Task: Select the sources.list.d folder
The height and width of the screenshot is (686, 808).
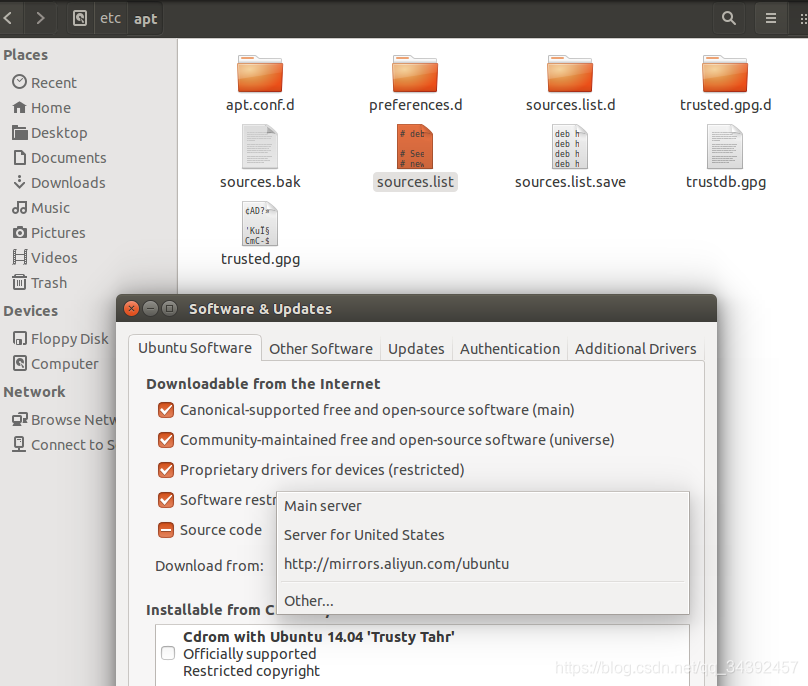Action: (x=570, y=84)
